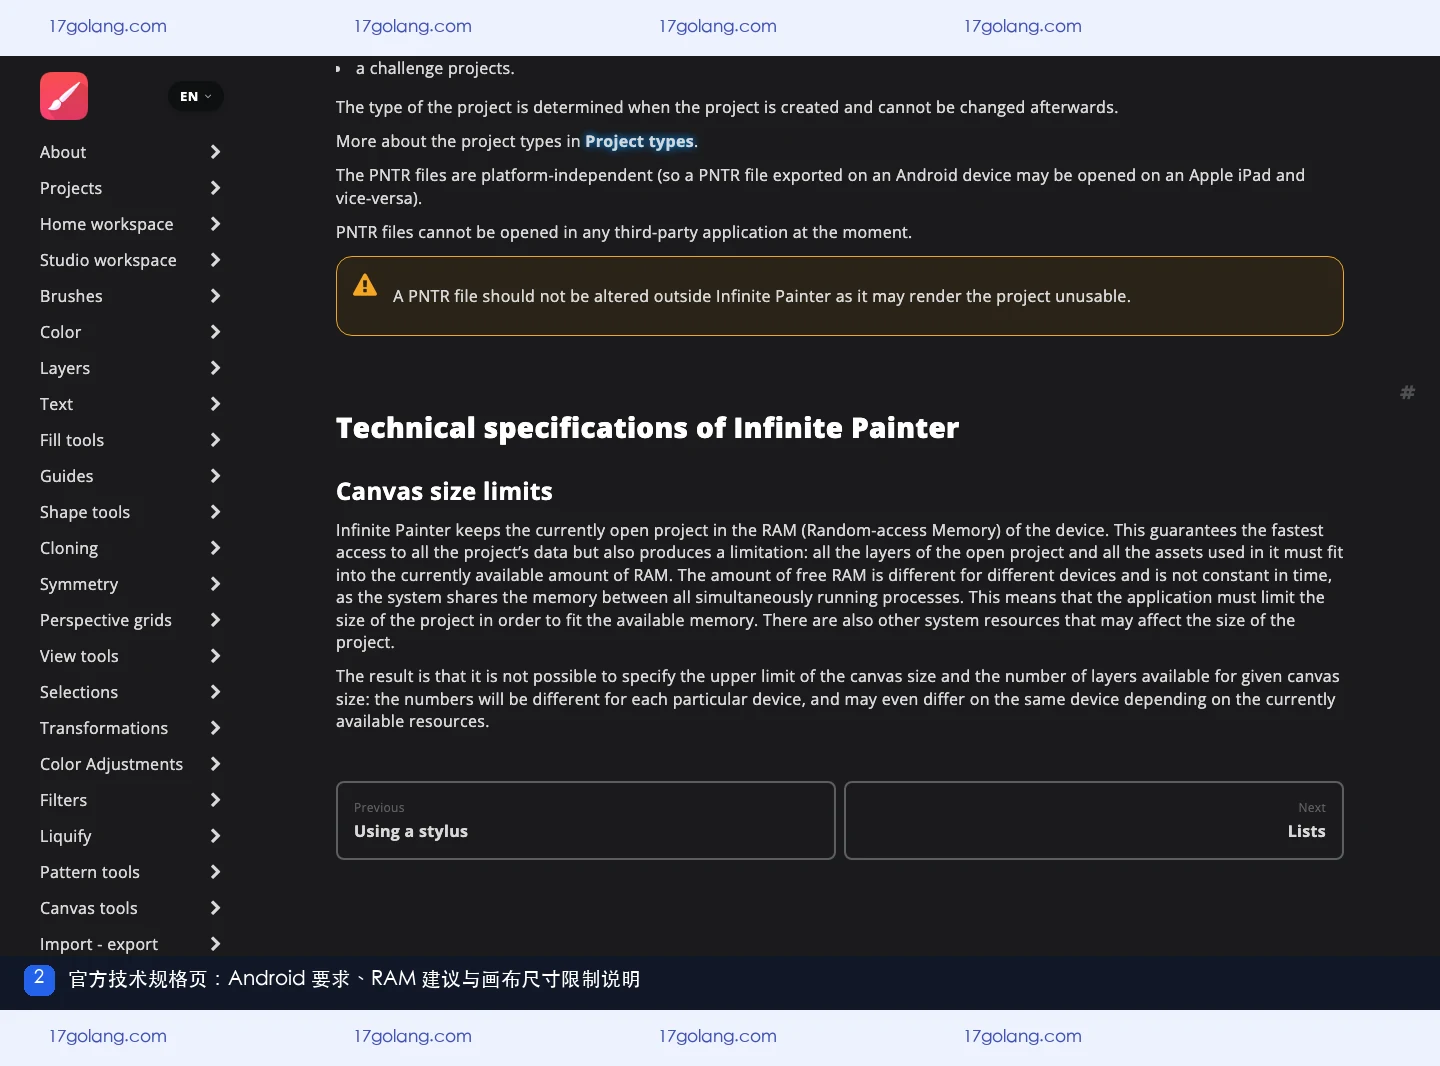Select Shape tools in the sidebar
The height and width of the screenshot is (1066, 1440).
coord(85,512)
